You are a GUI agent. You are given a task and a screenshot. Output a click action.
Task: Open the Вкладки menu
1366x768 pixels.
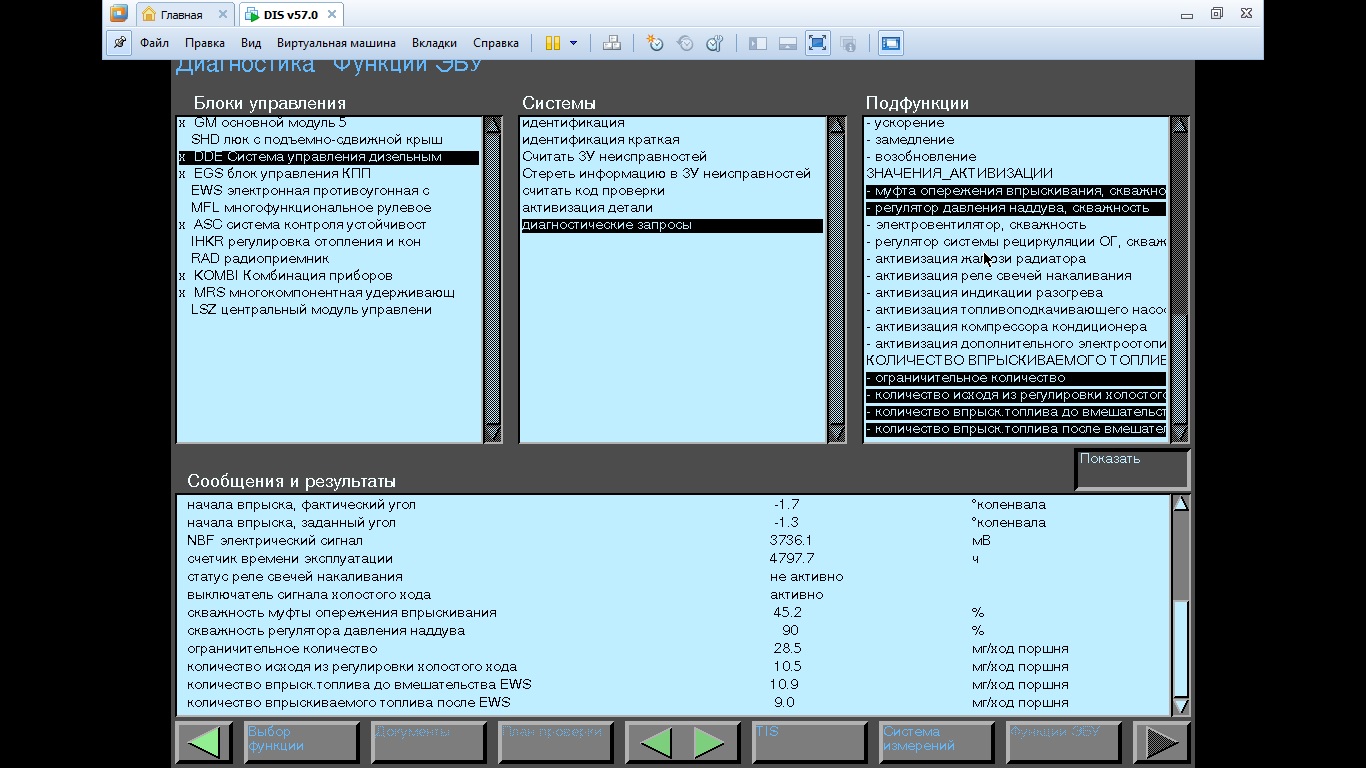point(434,43)
